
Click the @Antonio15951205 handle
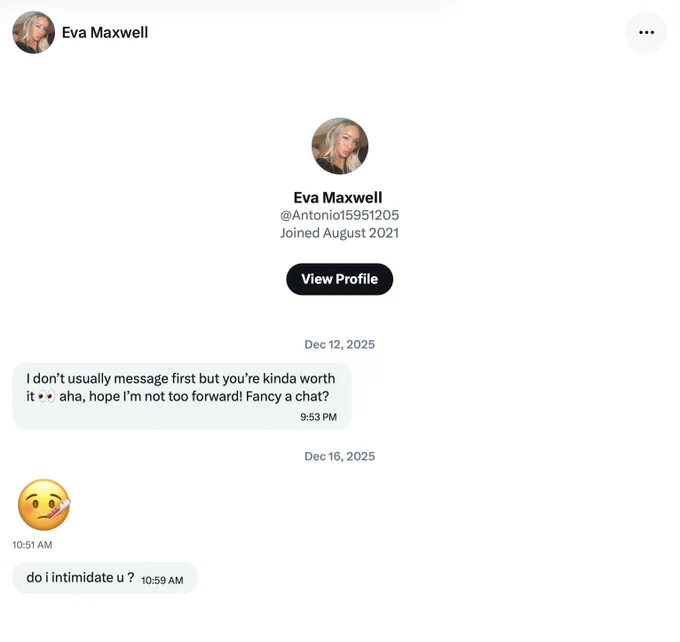(x=339, y=215)
